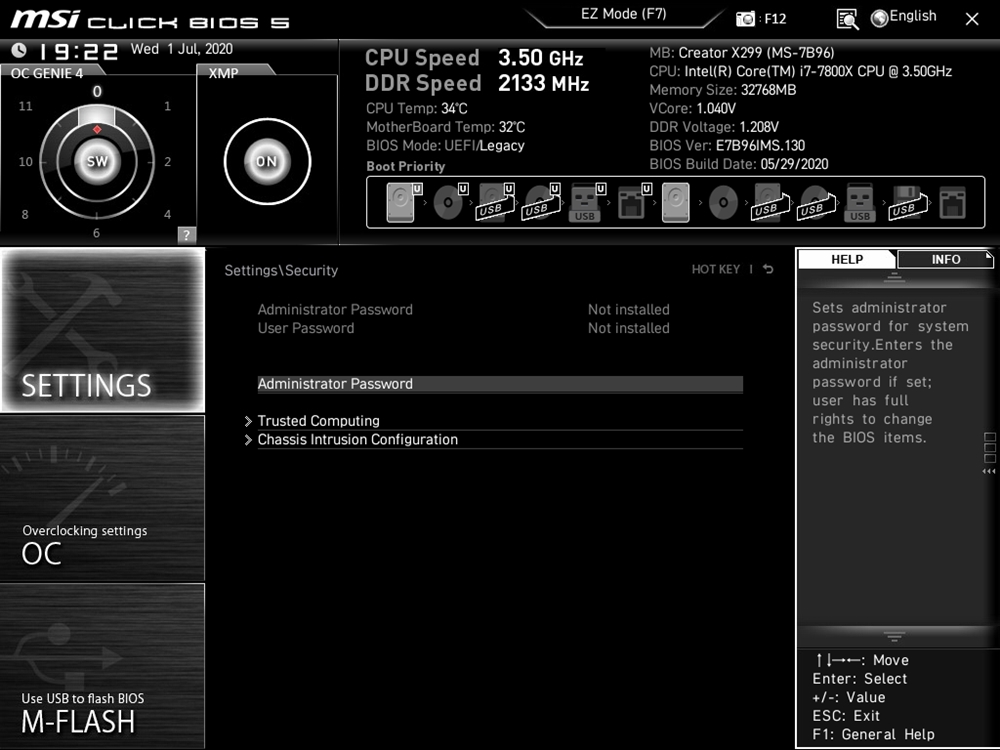Take a screenshot with the F12 camera icon

(x=745, y=18)
